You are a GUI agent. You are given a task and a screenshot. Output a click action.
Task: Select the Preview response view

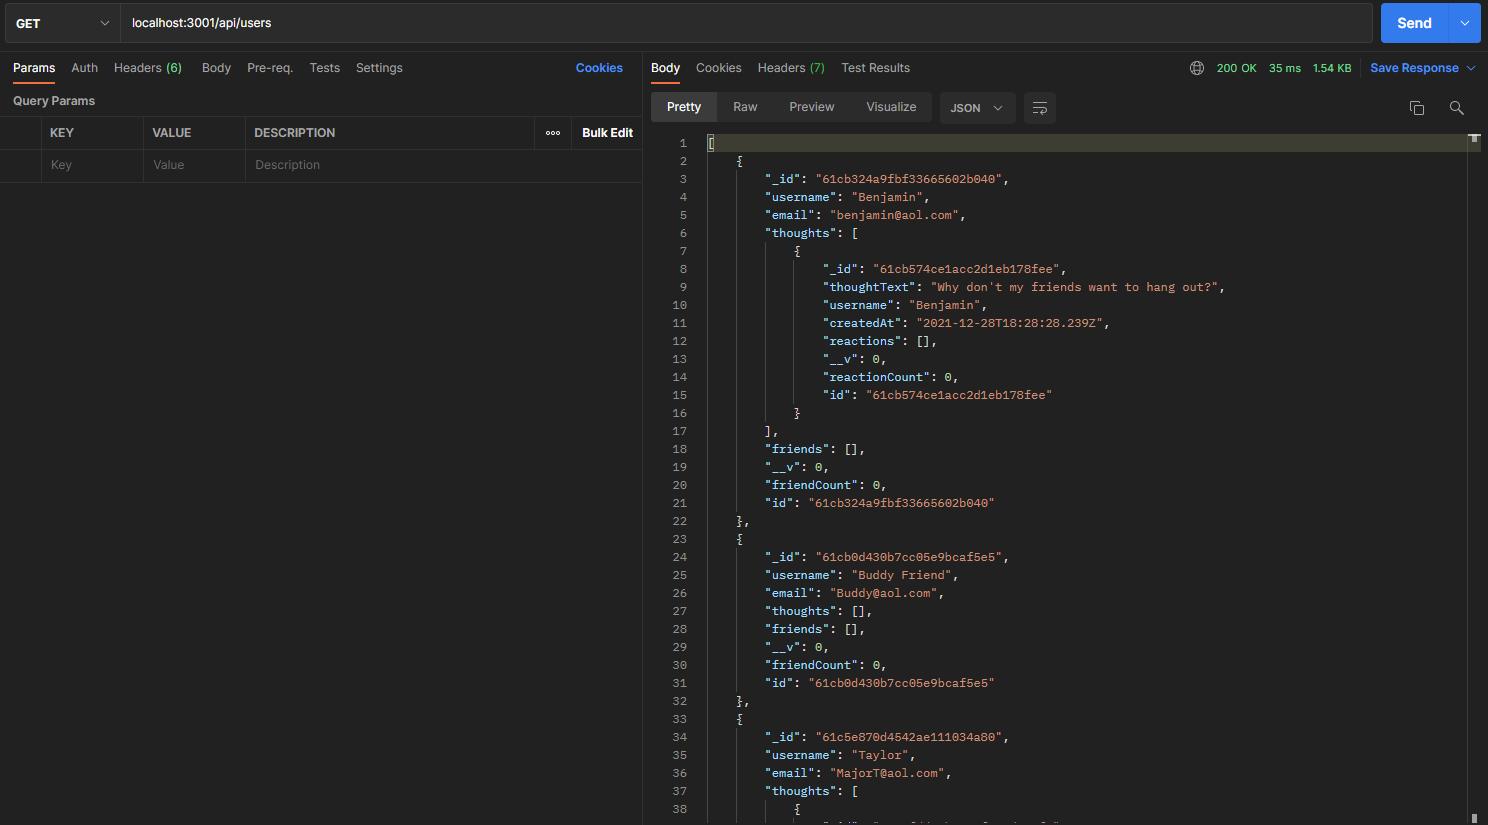pyautogui.click(x=811, y=107)
